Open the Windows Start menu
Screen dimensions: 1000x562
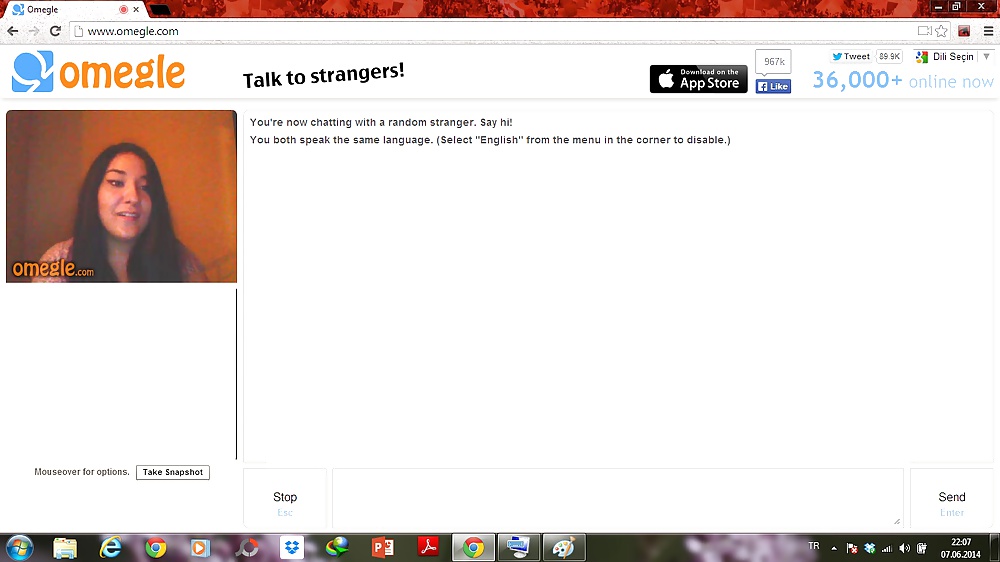[x=19, y=548]
